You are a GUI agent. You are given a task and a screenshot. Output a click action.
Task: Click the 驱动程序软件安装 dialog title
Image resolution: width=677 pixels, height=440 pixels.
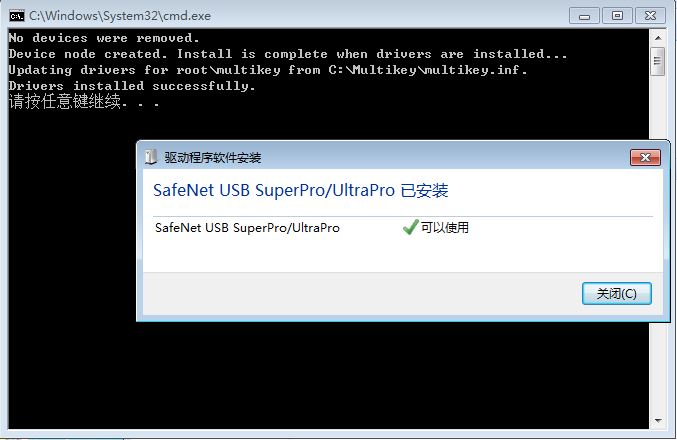(212, 158)
